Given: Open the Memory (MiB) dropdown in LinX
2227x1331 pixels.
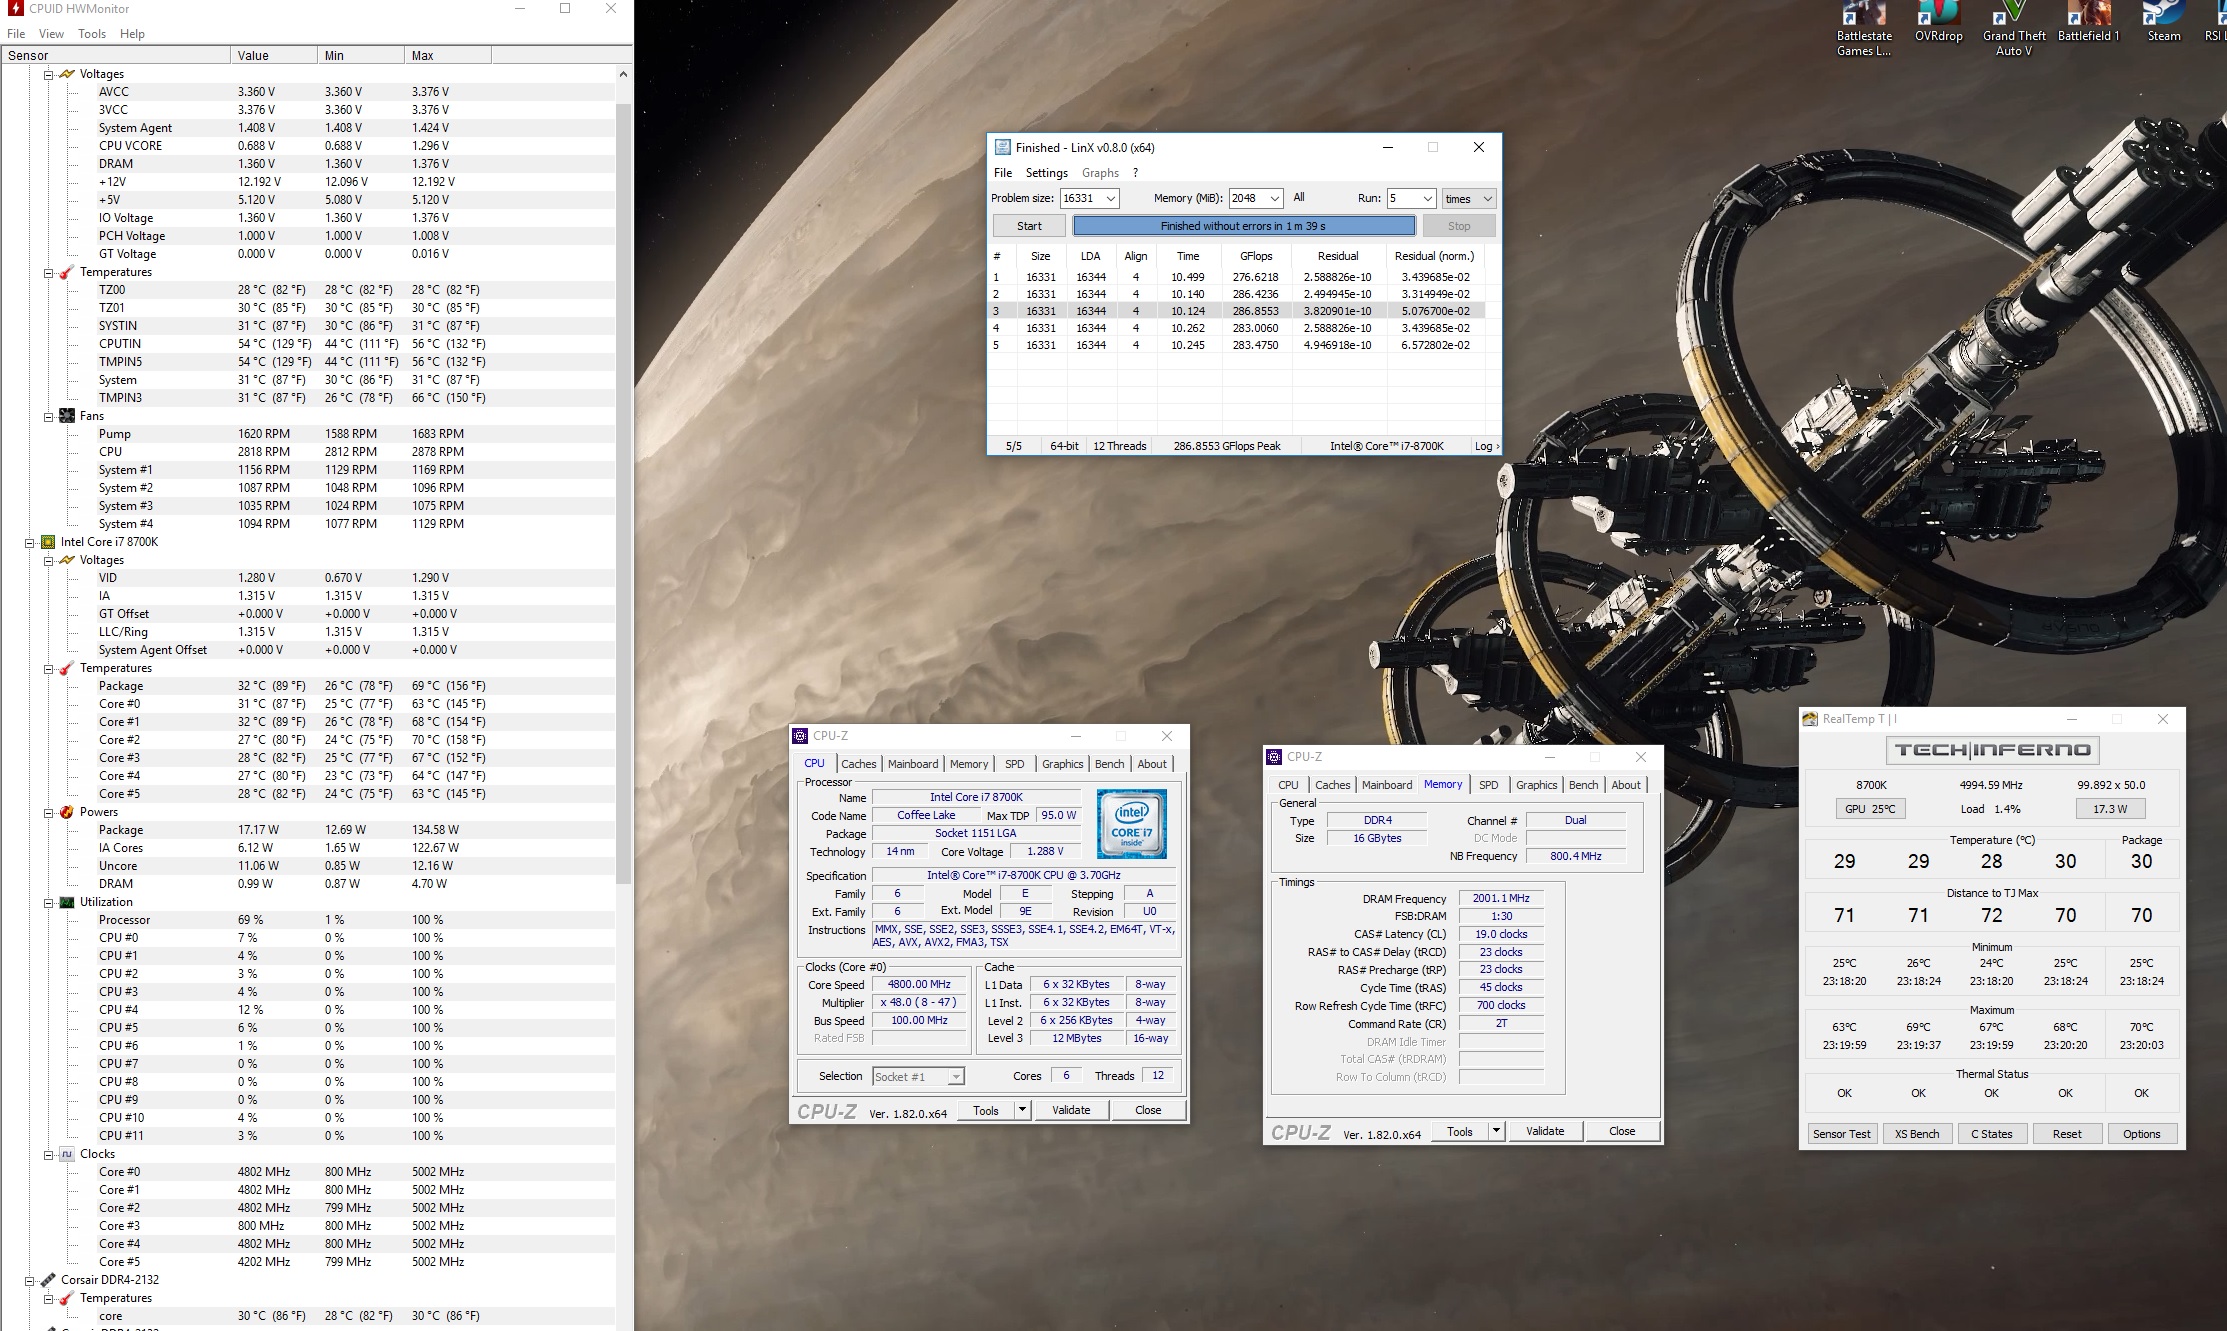Looking at the screenshot, I should tap(1274, 198).
